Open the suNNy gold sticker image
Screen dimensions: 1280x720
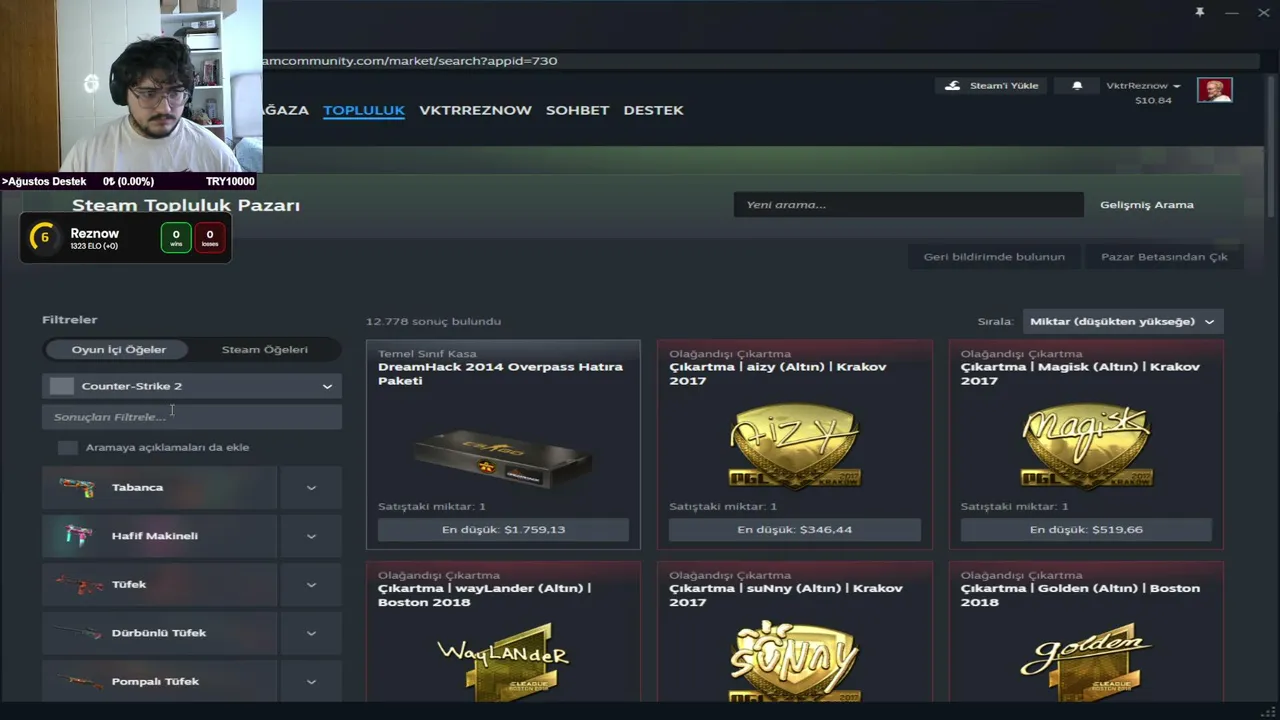[x=795, y=662]
